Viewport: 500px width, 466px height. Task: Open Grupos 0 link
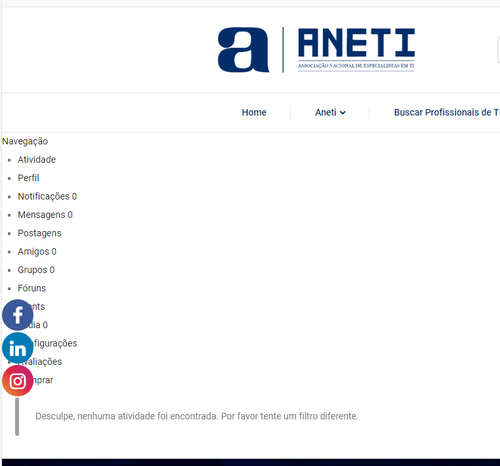pos(36,270)
